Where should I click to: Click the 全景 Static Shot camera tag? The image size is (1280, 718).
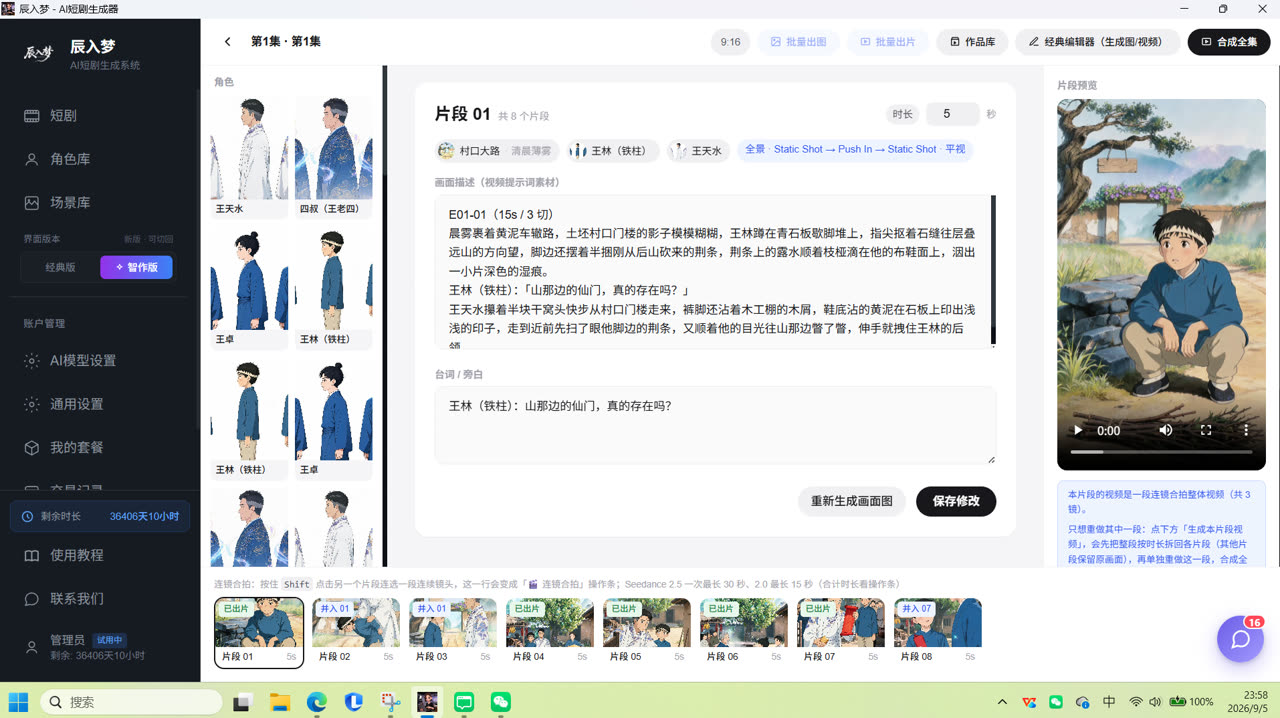[855, 149]
